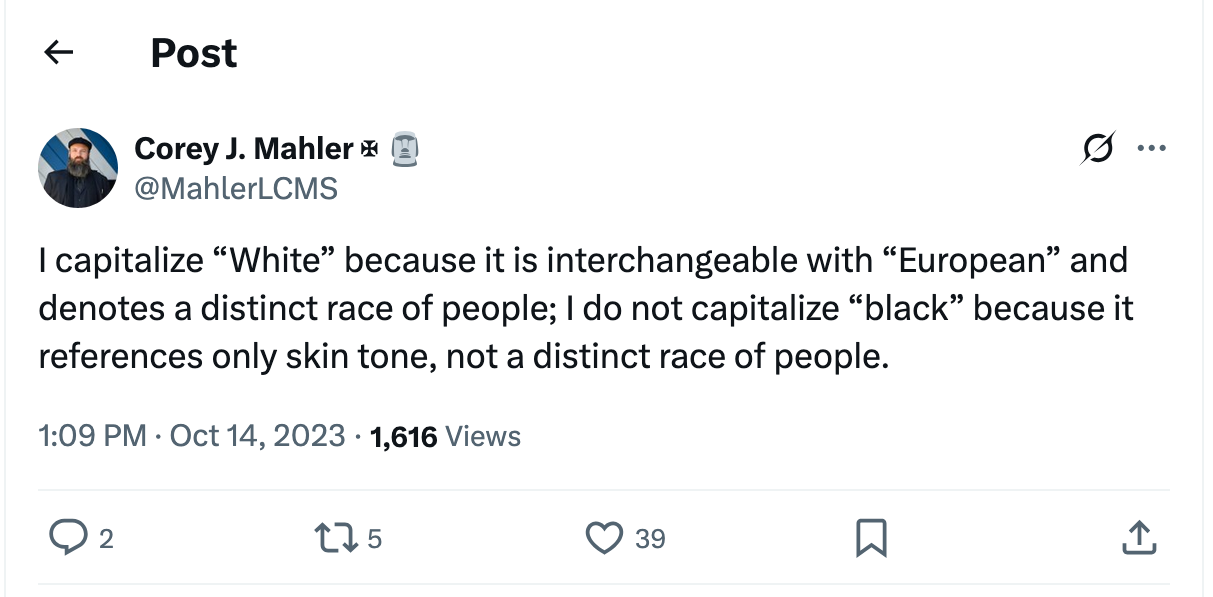Click the reply count of 2

106,540
